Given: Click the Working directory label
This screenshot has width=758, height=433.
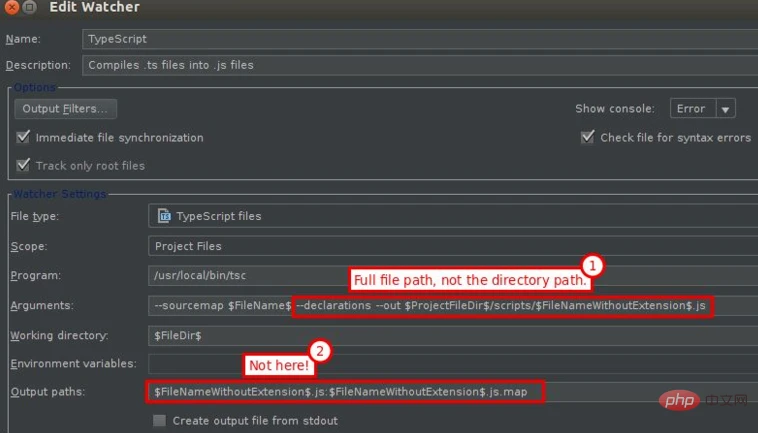Looking at the screenshot, I should (59, 335).
